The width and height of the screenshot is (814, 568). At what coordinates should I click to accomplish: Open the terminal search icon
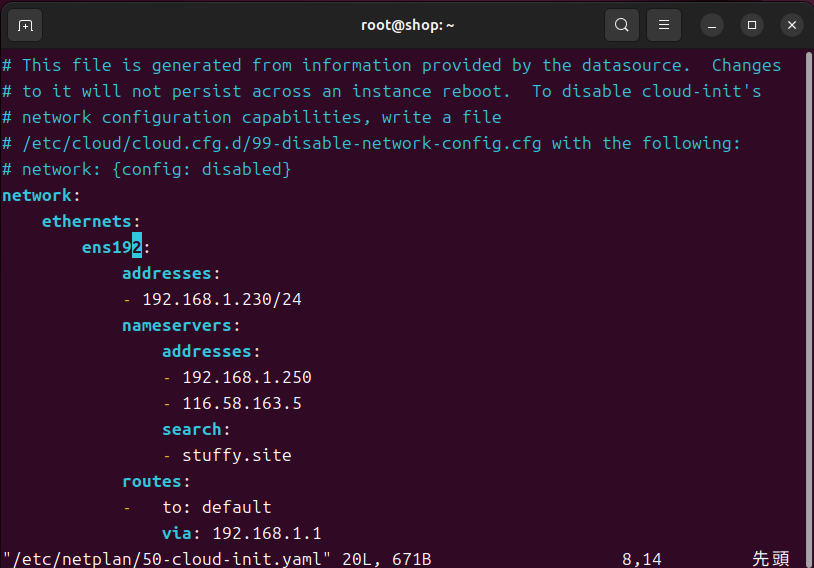point(621,25)
